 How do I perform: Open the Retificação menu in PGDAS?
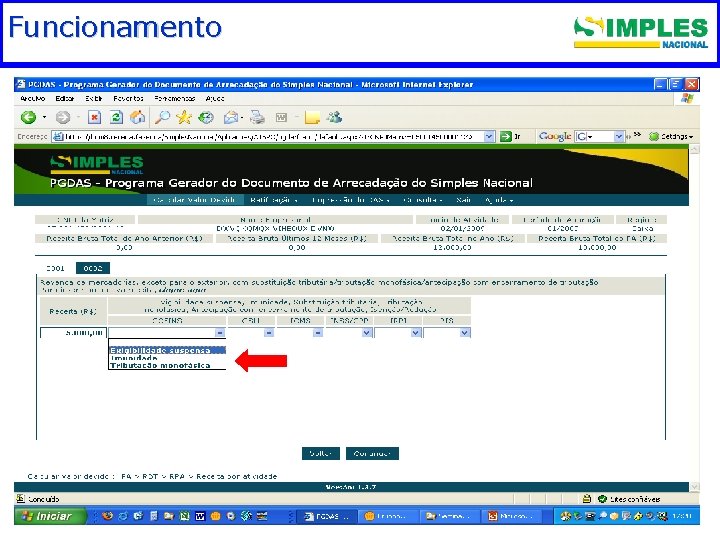pos(274,200)
